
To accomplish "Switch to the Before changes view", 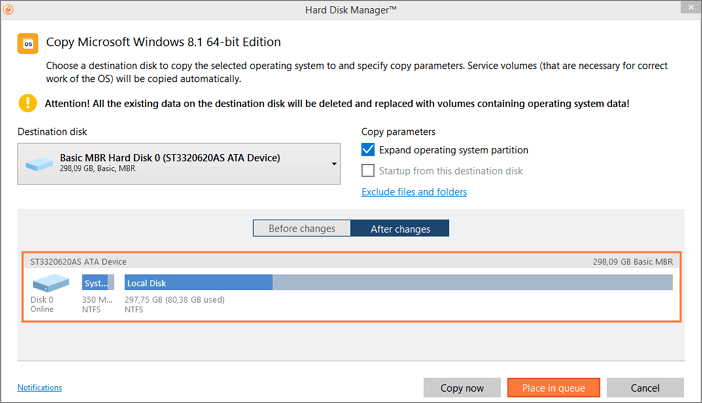I will click(301, 229).
